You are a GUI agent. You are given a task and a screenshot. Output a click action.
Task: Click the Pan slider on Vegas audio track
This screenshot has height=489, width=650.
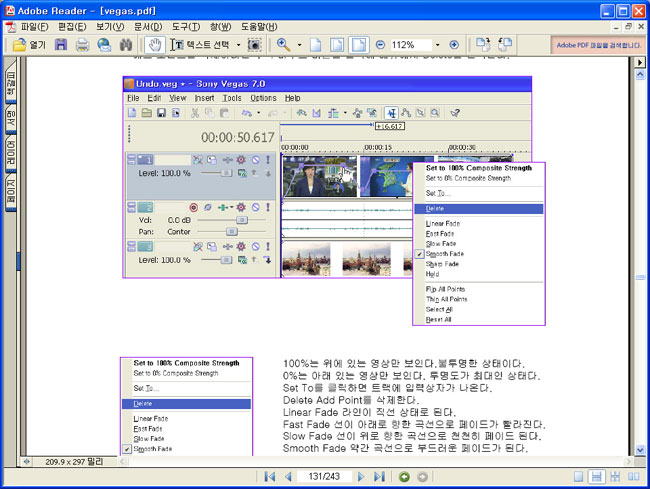click(231, 232)
